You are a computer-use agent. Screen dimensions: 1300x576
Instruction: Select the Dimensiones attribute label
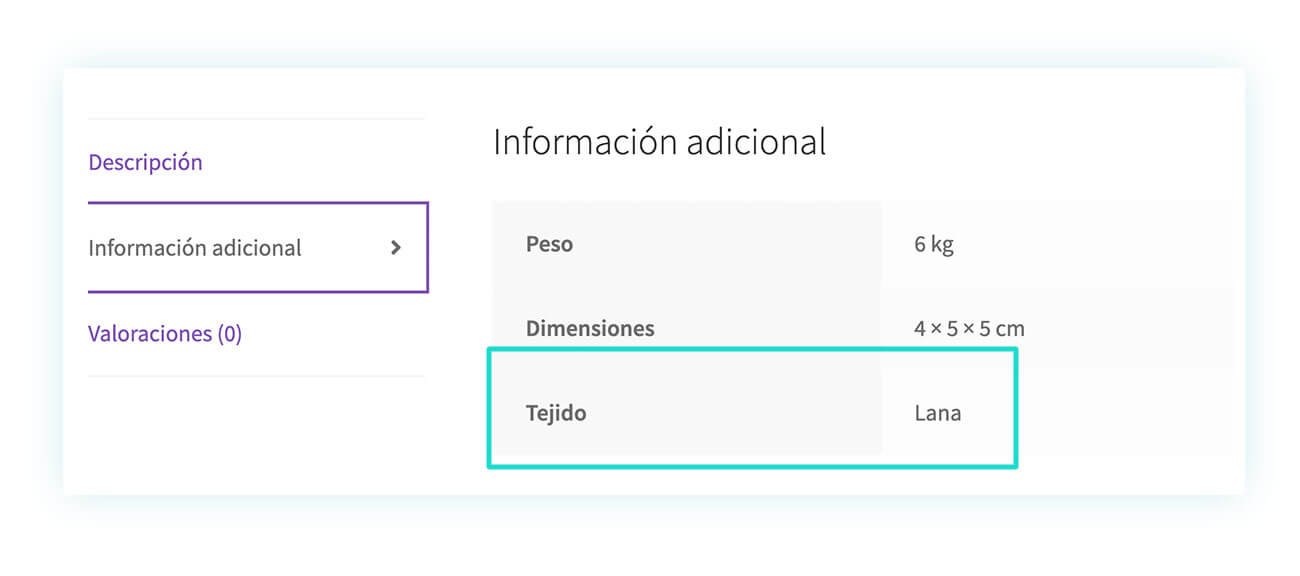pos(590,328)
